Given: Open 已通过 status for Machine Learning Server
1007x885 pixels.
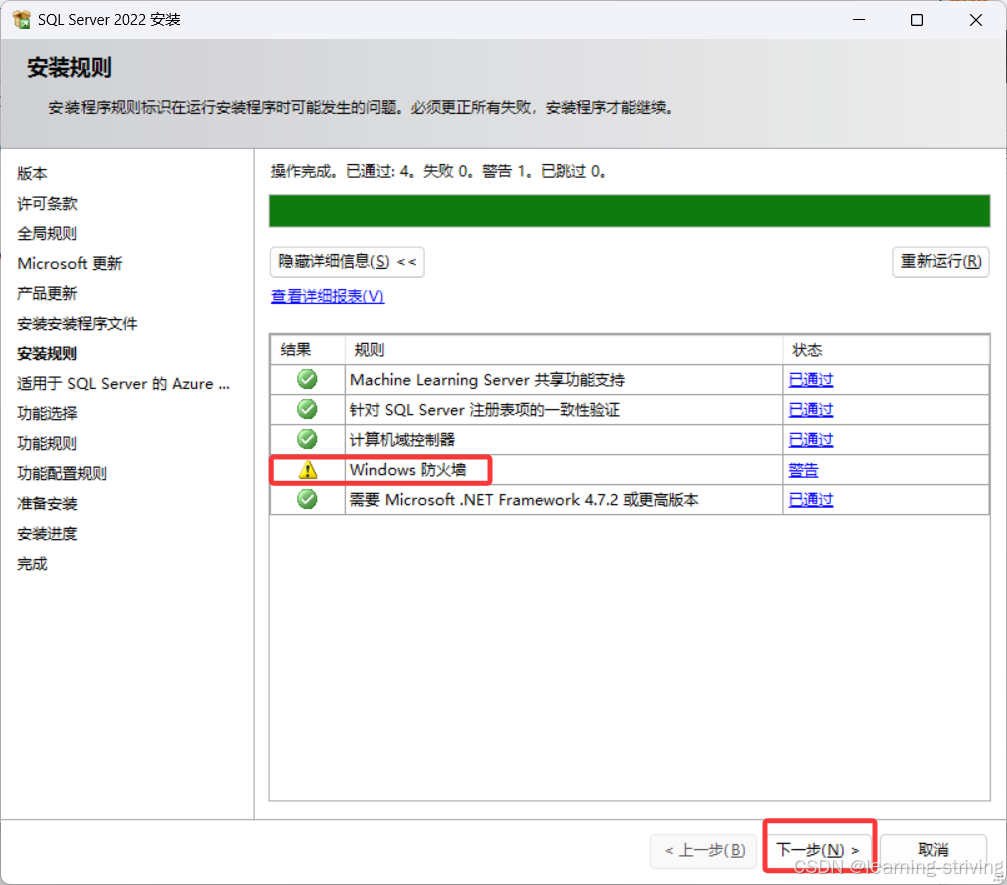Looking at the screenshot, I should (x=810, y=380).
